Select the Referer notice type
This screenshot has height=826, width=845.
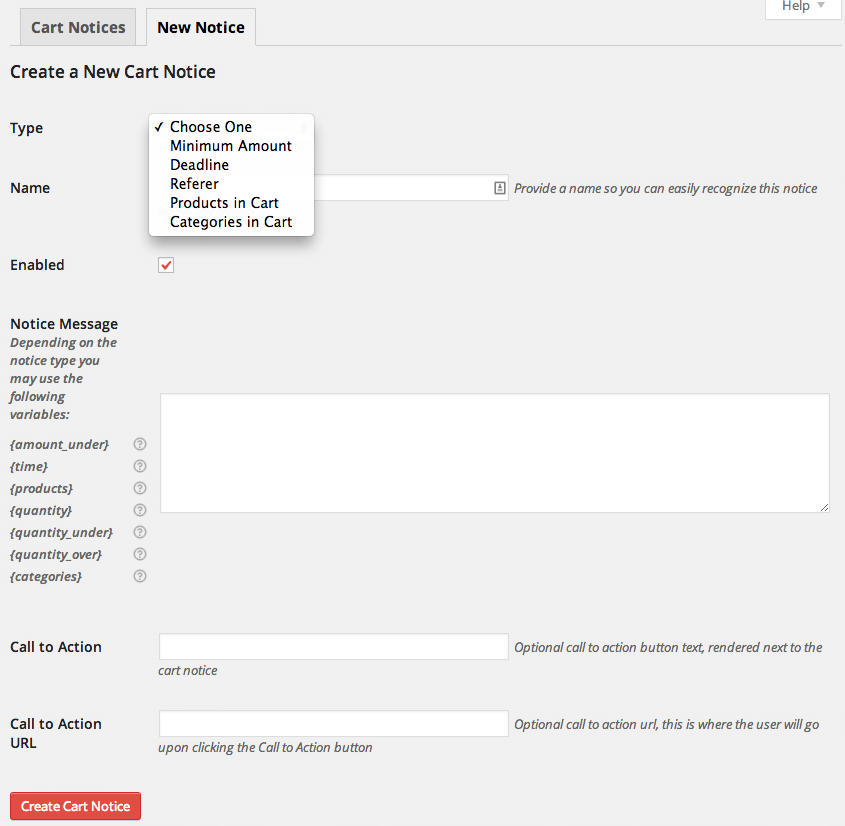pos(194,183)
